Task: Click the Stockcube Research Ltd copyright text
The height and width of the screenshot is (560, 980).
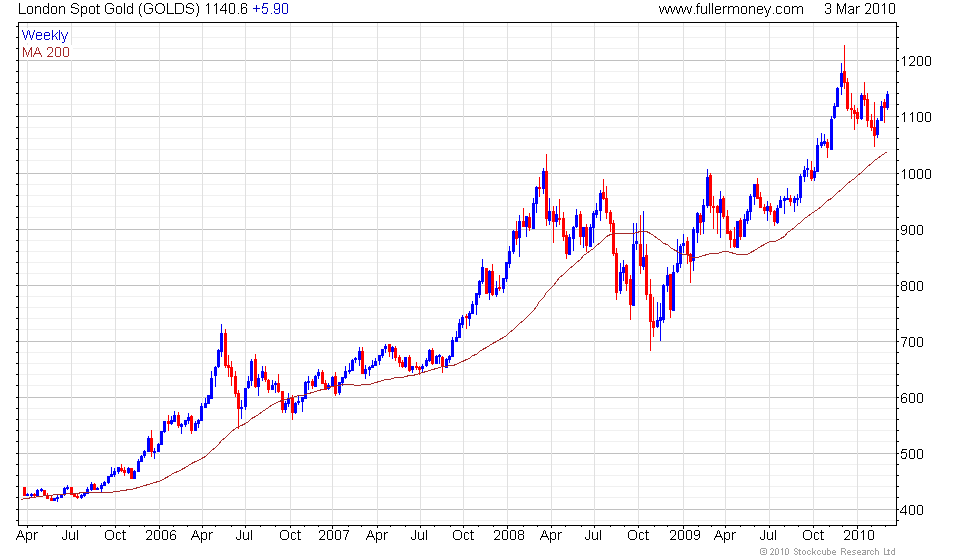Action: coord(828,552)
